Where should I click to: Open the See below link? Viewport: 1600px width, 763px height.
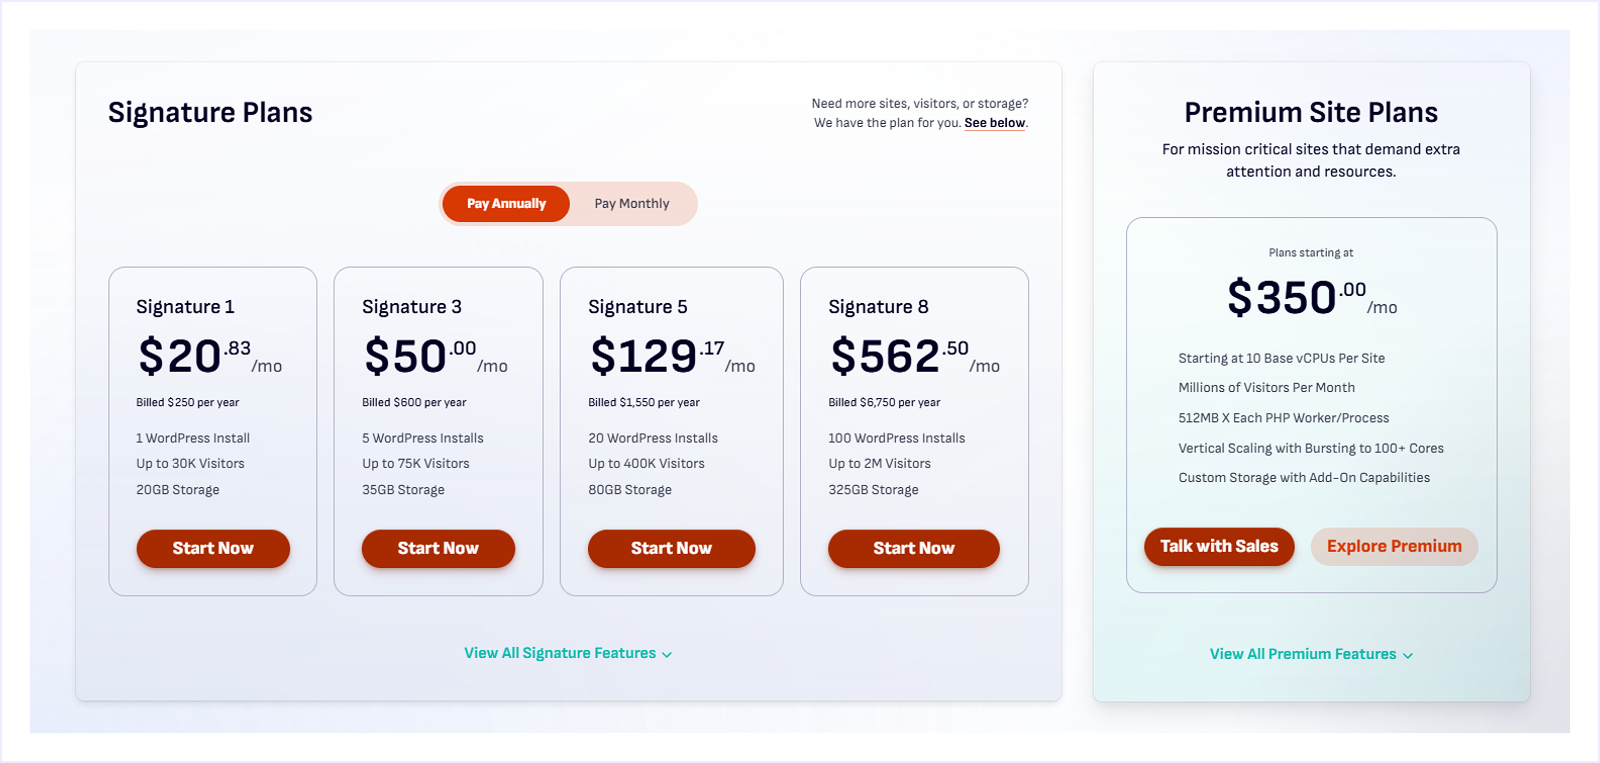pos(993,122)
